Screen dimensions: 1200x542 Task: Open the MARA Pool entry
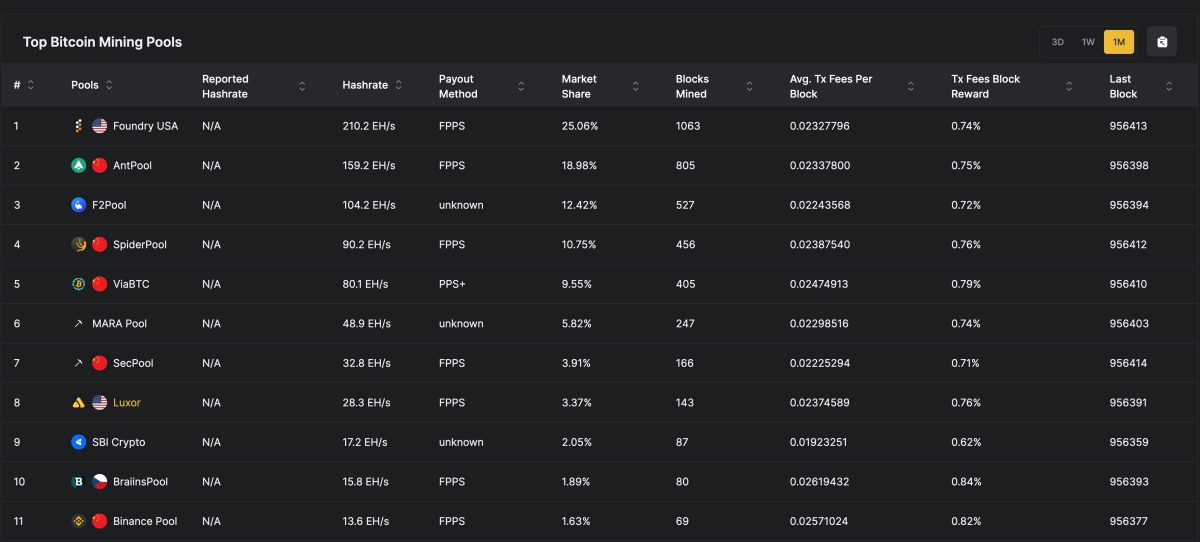click(x=120, y=324)
